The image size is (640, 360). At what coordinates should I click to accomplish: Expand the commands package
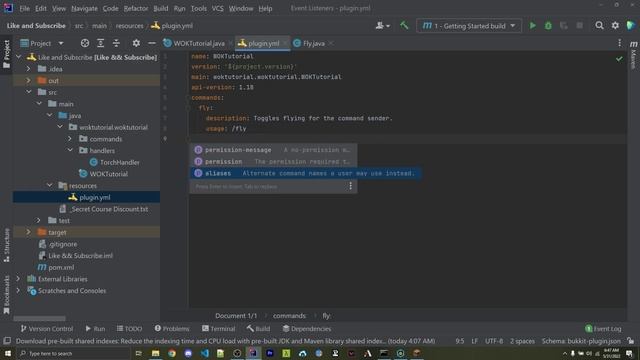pyautogui.click(x=70, y=139)
